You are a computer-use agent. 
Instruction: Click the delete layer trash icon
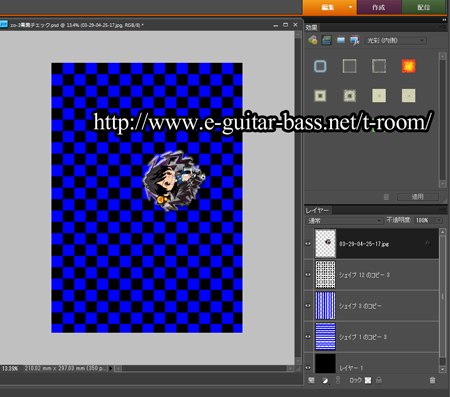click(x=432, y=380)
